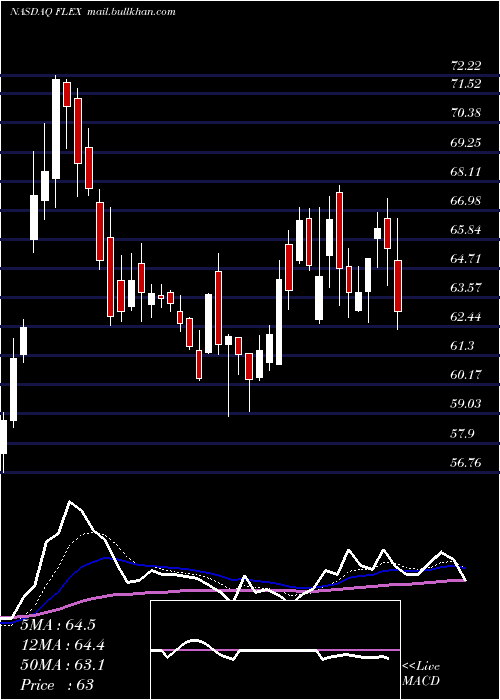Select the 62.44 price axis label
500x700 pixels.
pyautogui.click(x=466, y=317)
